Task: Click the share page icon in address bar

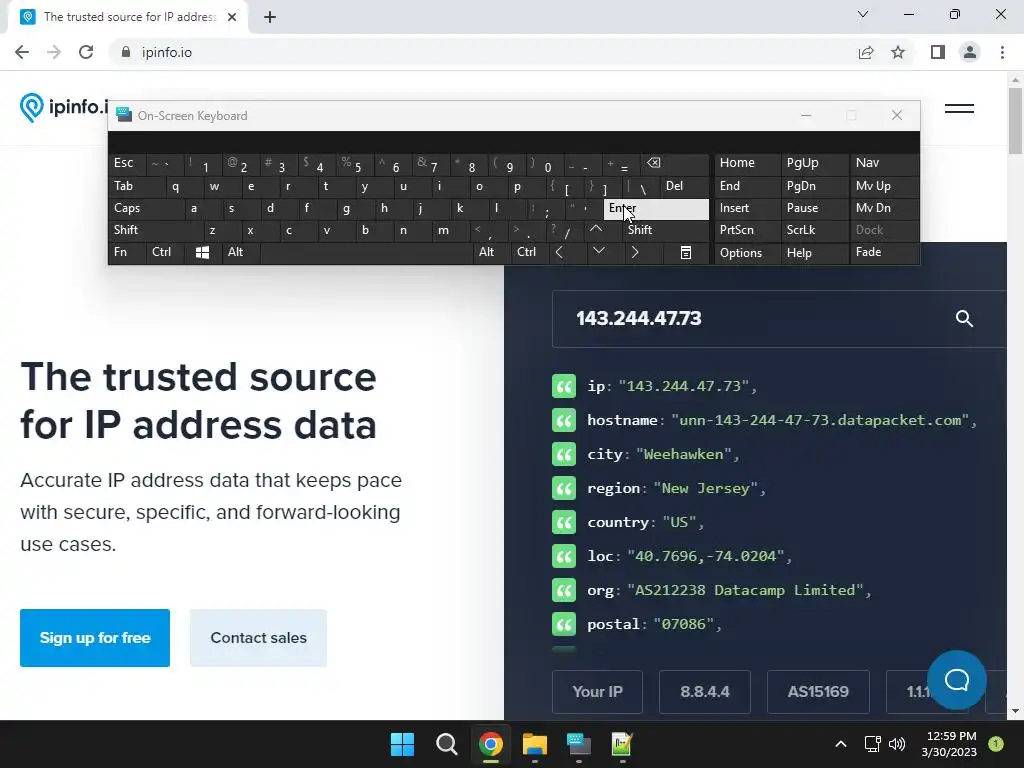Action: tap(866, 52)
